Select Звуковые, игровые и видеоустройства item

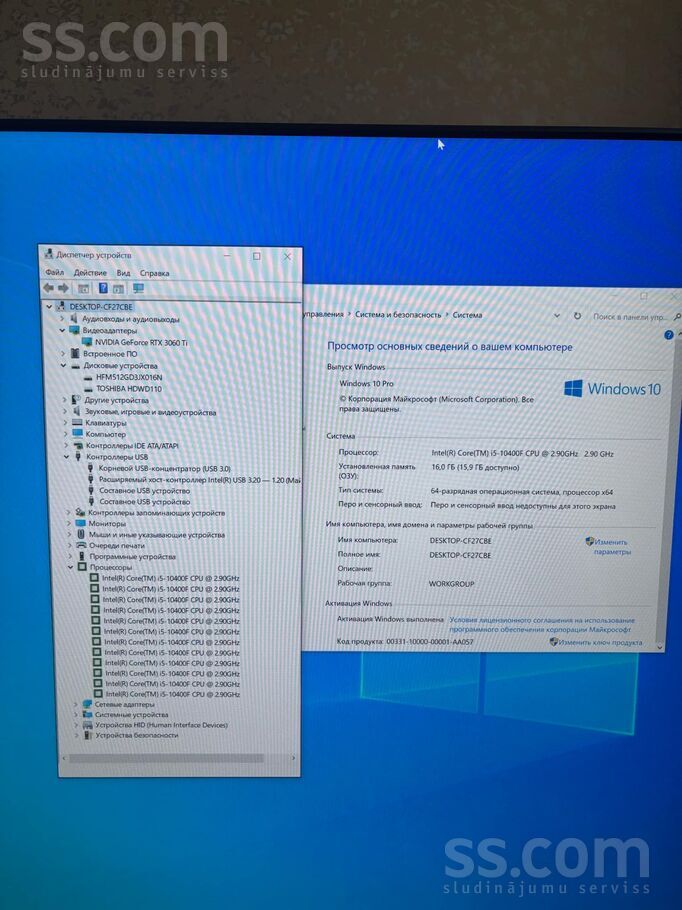[x=150, y=412]
